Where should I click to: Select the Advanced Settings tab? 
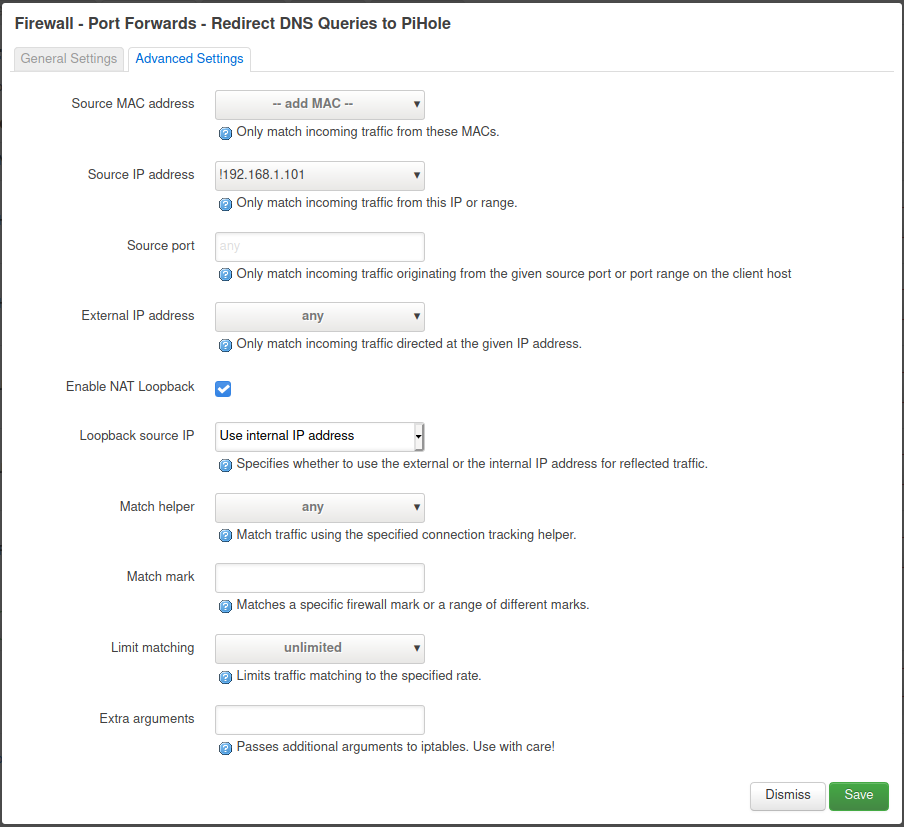click(x=189, y=59)
